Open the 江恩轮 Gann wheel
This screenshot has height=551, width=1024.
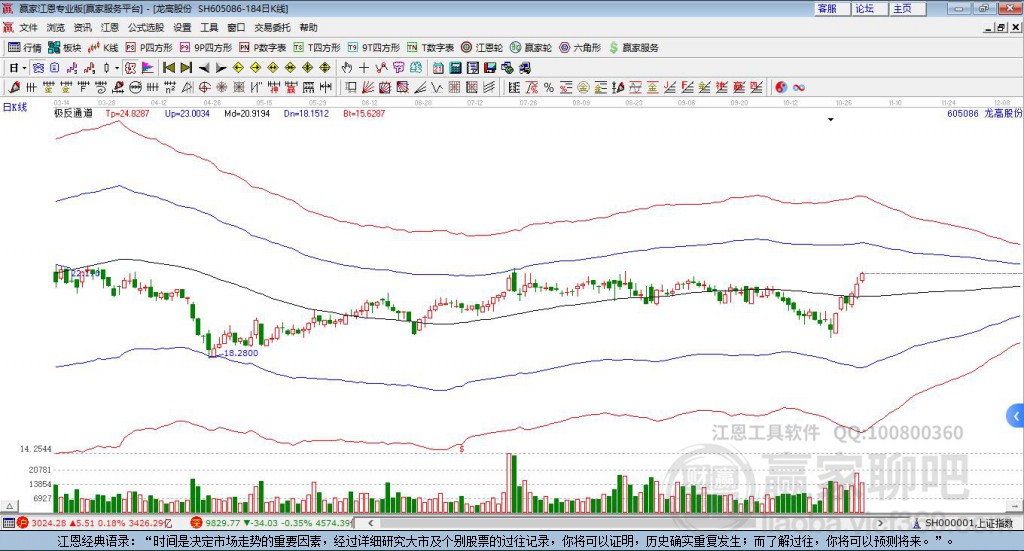pyautogui.click(x=482, y=48)
